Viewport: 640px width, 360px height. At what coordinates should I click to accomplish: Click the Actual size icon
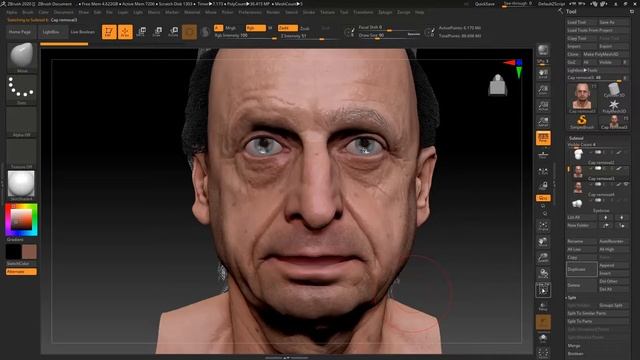click(x=543, y=106)
